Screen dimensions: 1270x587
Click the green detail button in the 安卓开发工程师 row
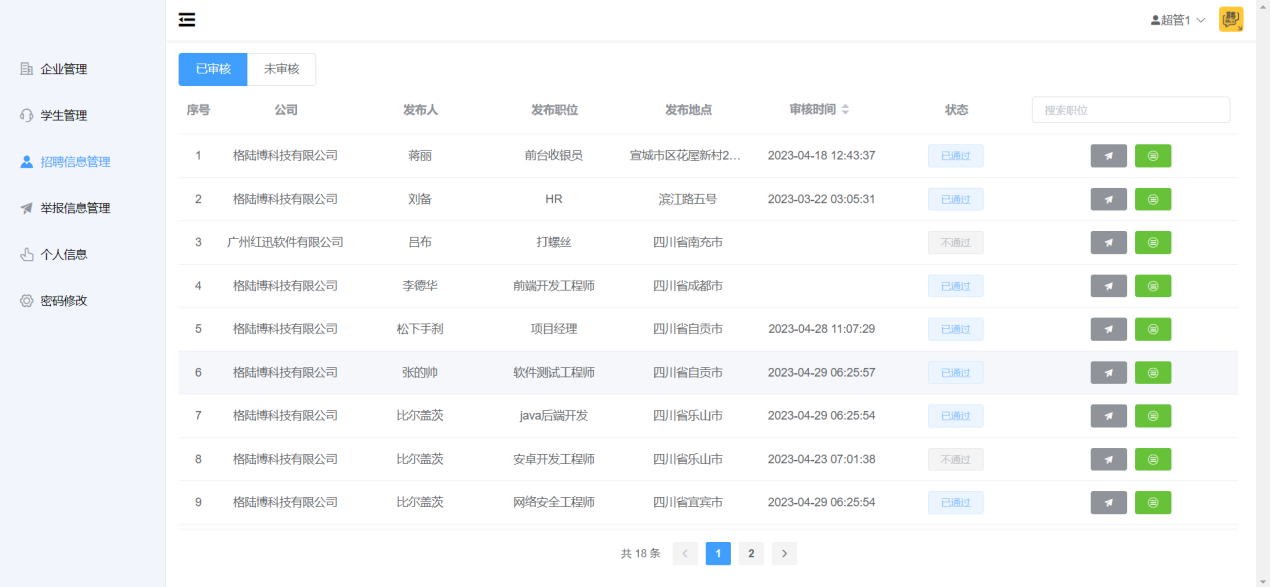1153,459
